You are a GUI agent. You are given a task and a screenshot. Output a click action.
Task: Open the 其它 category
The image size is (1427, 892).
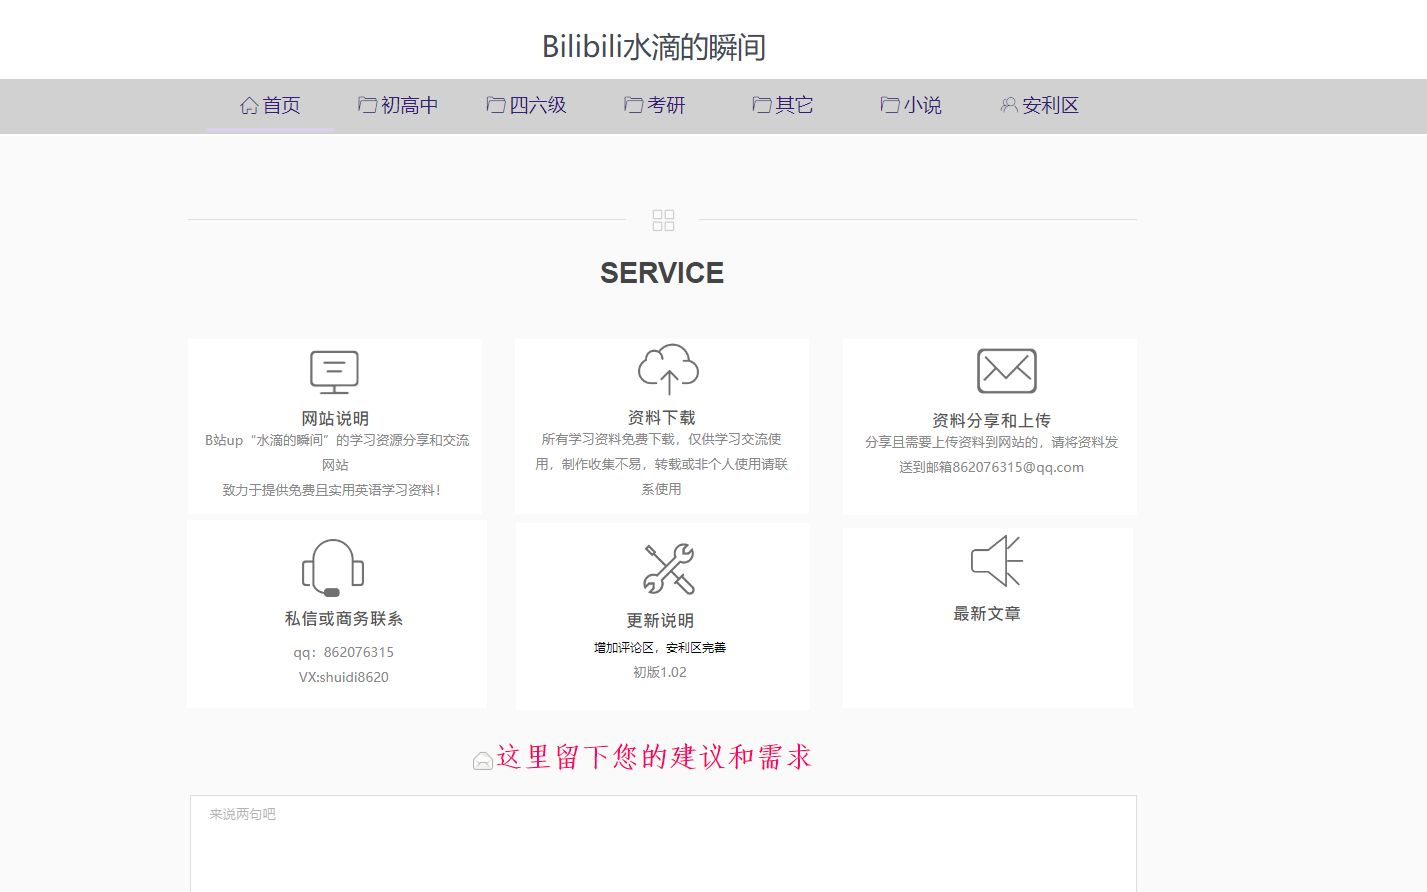pos(783,105)
